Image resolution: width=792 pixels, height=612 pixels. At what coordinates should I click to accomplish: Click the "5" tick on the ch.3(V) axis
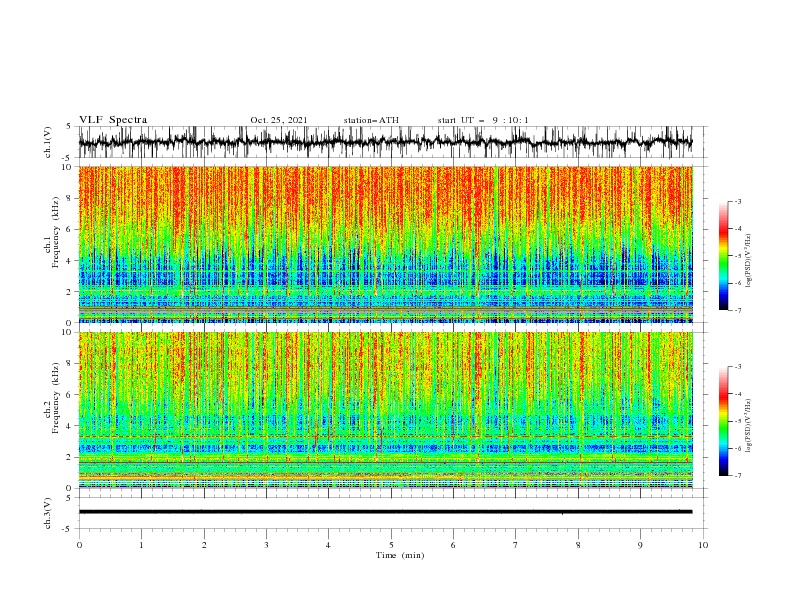69,498
